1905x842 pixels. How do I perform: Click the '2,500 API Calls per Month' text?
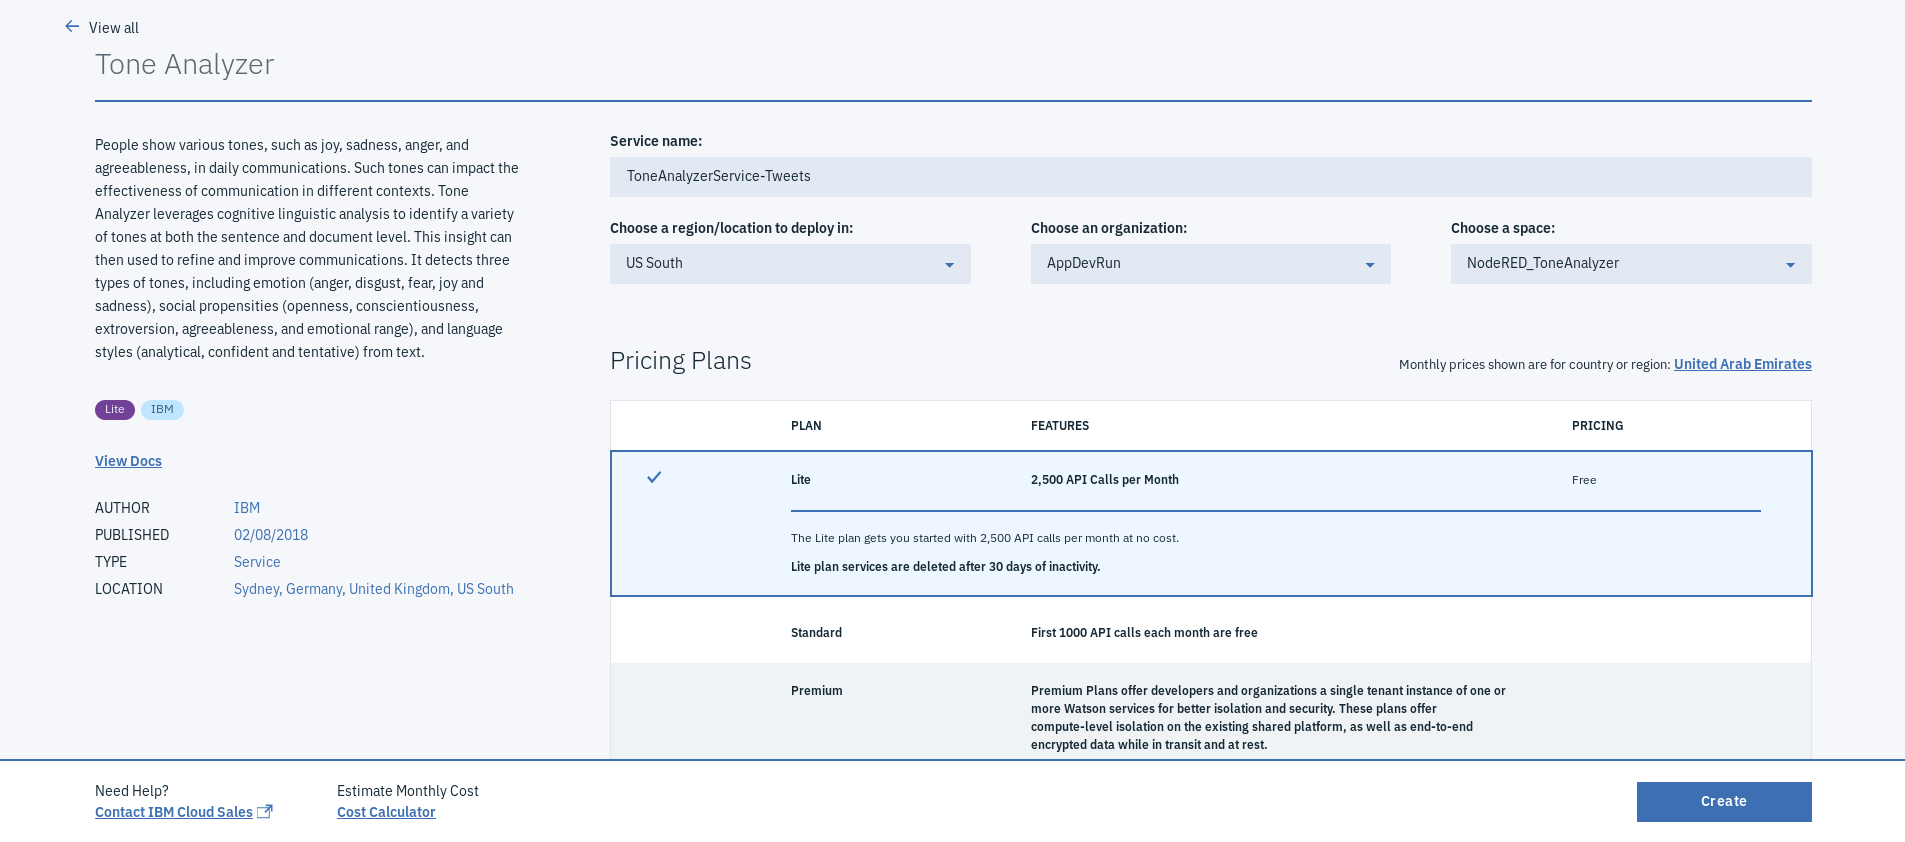tap(1105, 480)
